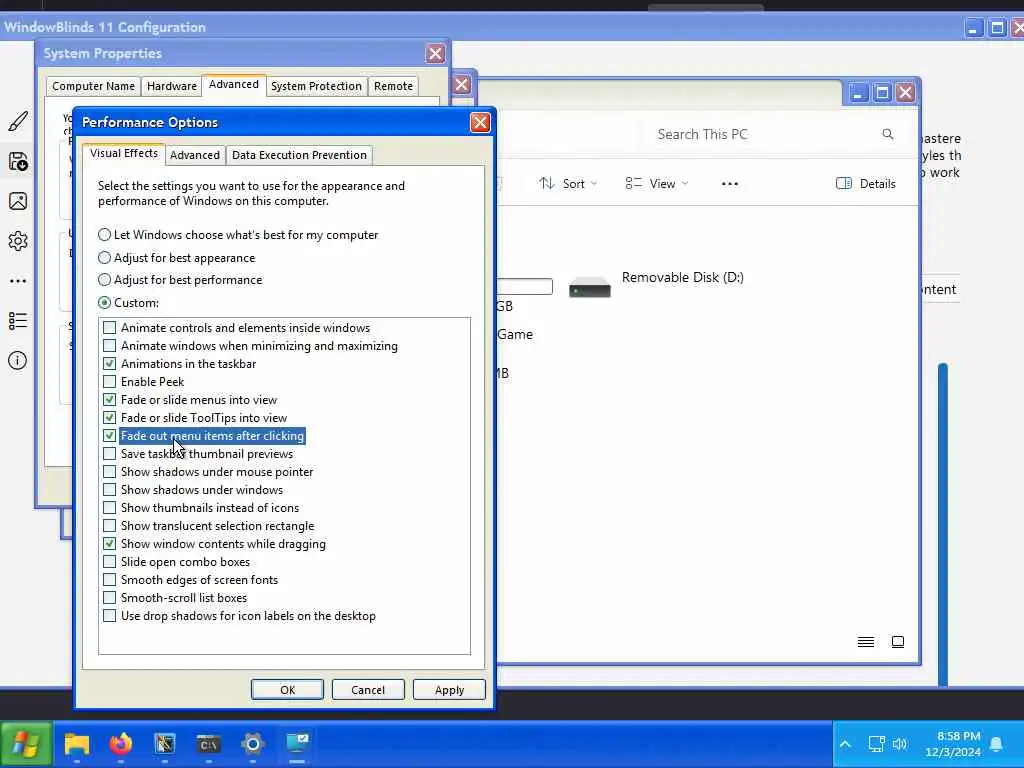Open Hardware tab in System Properties
This screenshot has width=1024, height=768.
click(x=172, y=86)
